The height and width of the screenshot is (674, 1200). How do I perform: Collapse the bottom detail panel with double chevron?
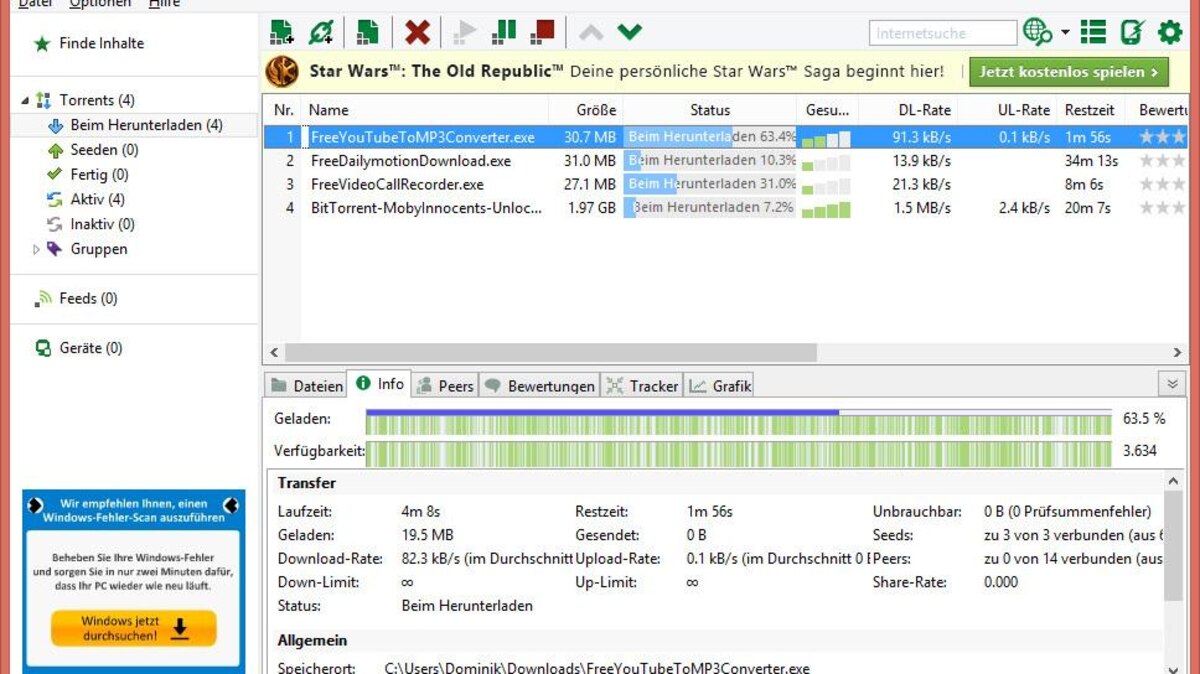tap(1171, 383)
